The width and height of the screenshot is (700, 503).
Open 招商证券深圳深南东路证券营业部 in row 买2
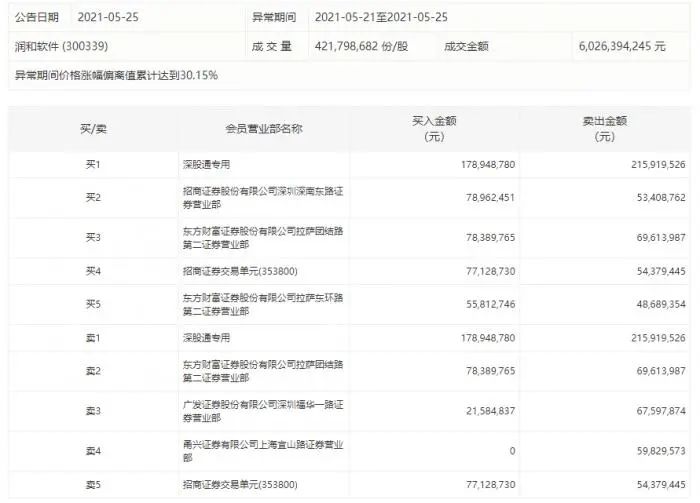click(x=263, y=198)
